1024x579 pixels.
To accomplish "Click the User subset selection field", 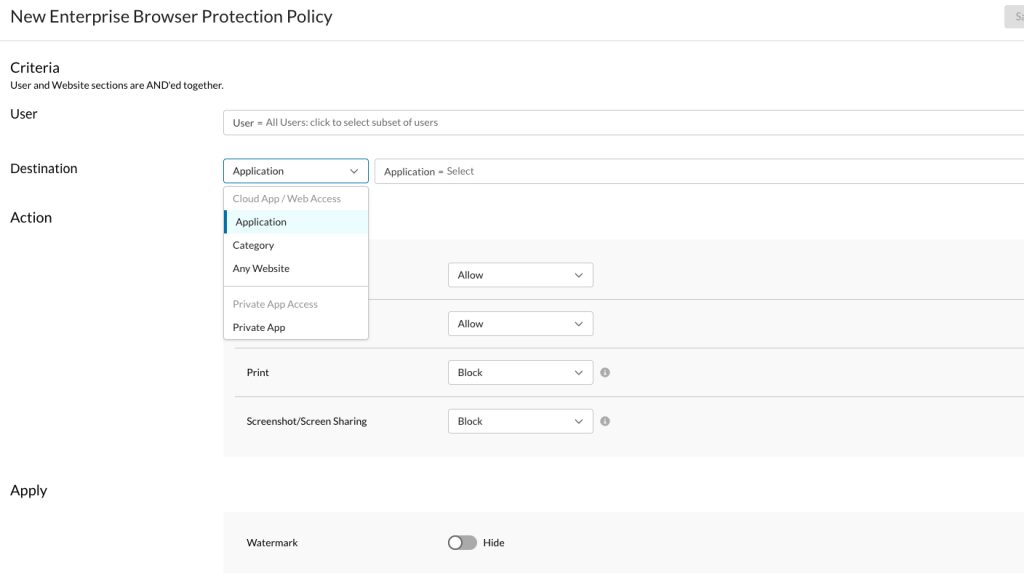I will 624,123.
